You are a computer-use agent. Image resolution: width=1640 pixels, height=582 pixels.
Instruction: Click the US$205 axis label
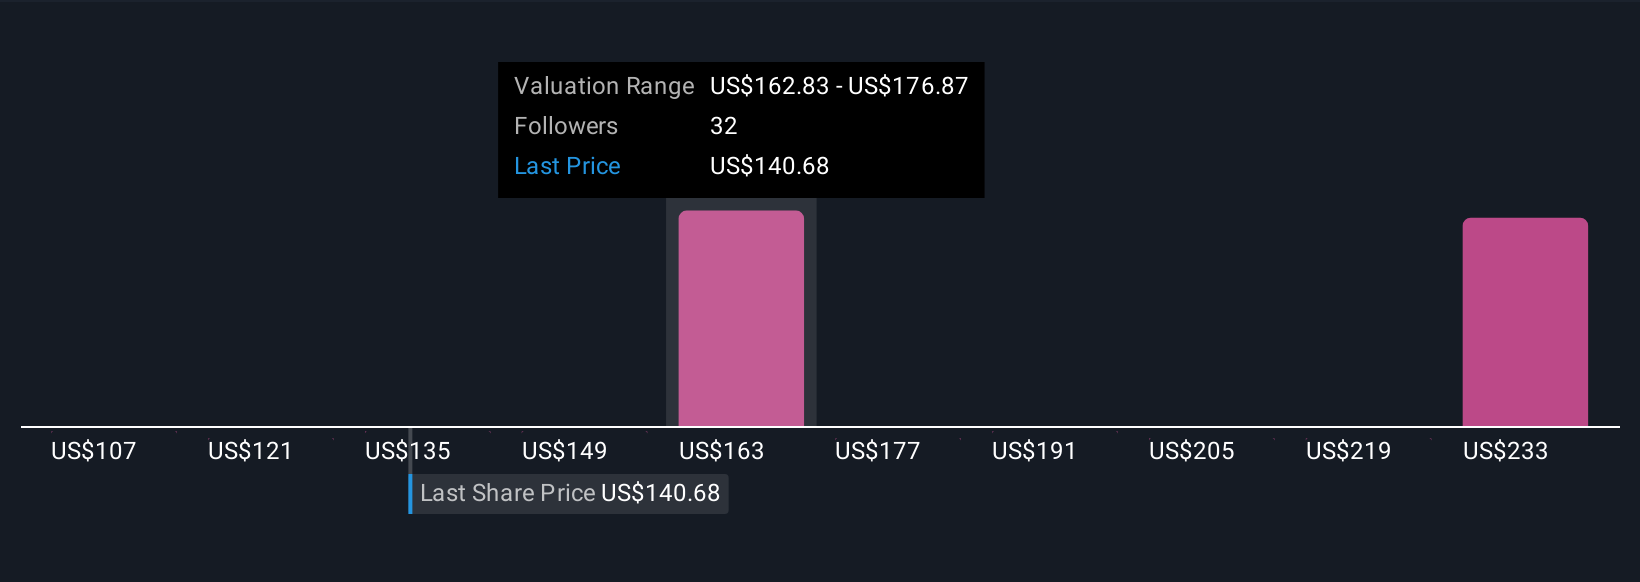[1191, 451]
